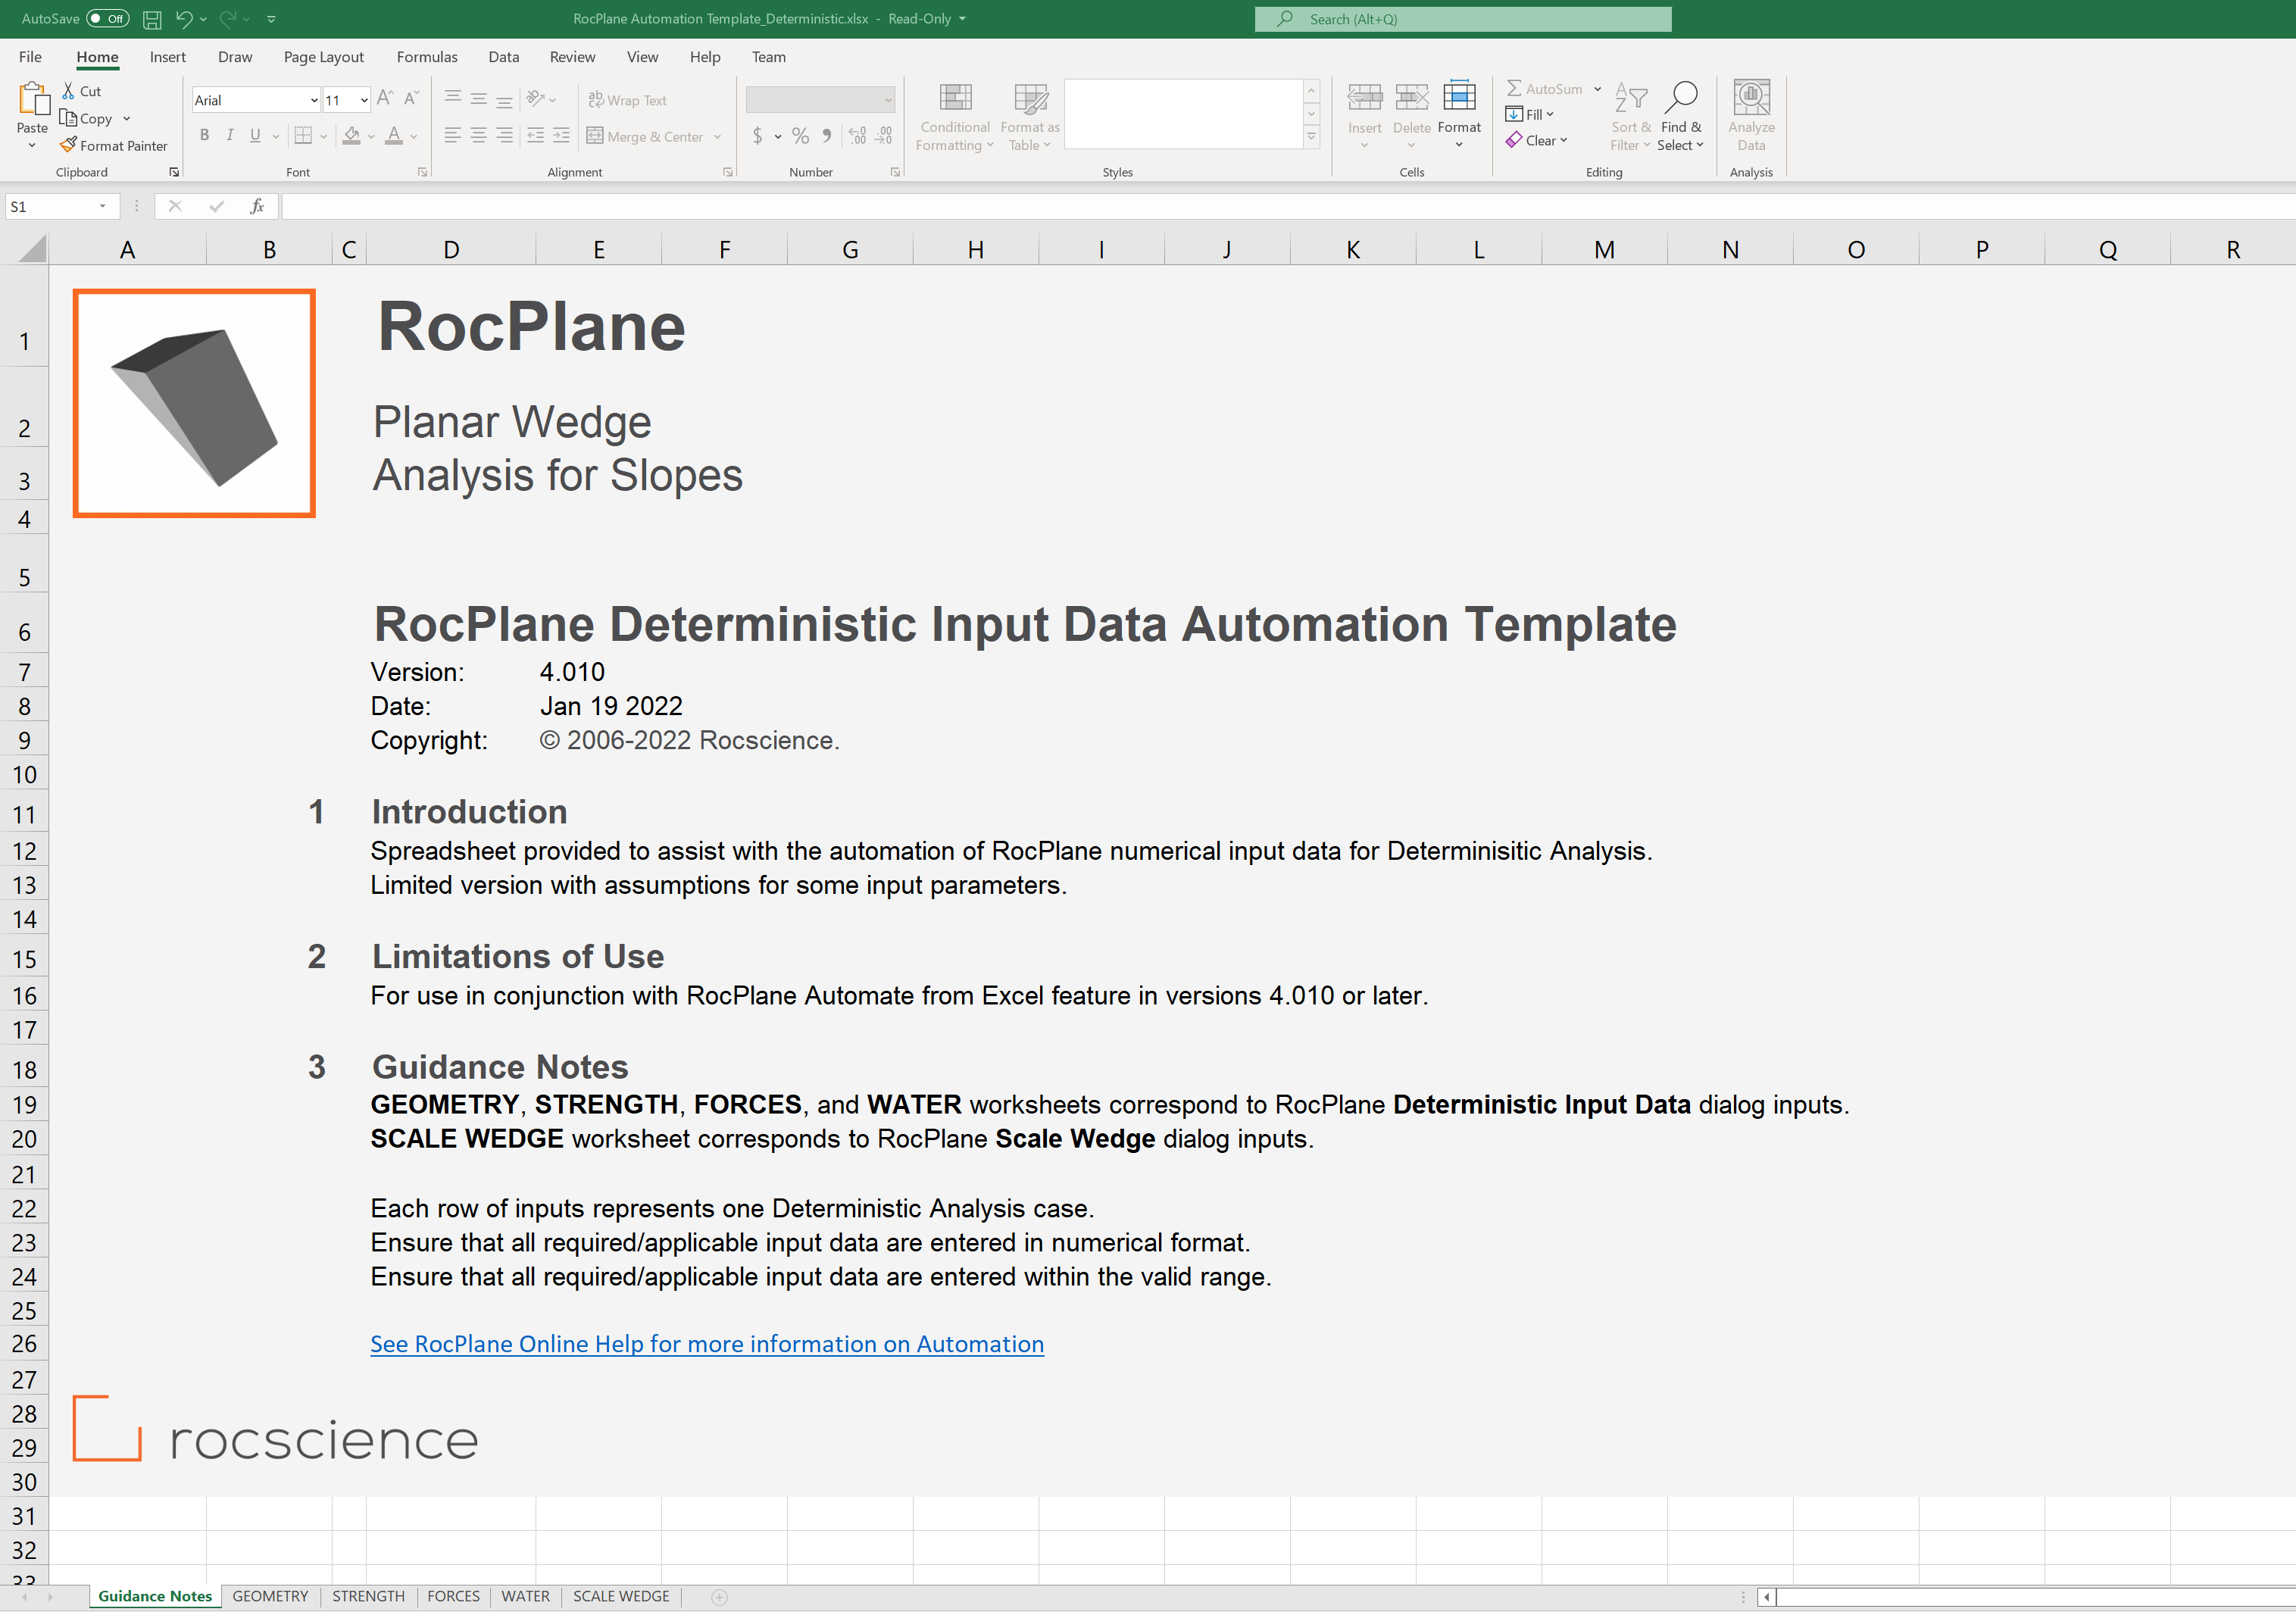Toggle Italic formatting
This screenshot has height=1612, width=2296.
point(230,135)
